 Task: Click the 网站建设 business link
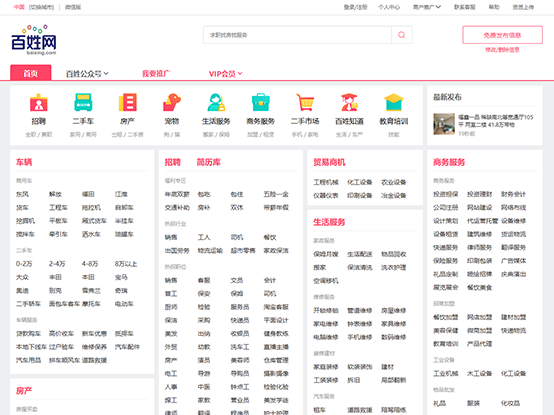[x=479, y=208]
